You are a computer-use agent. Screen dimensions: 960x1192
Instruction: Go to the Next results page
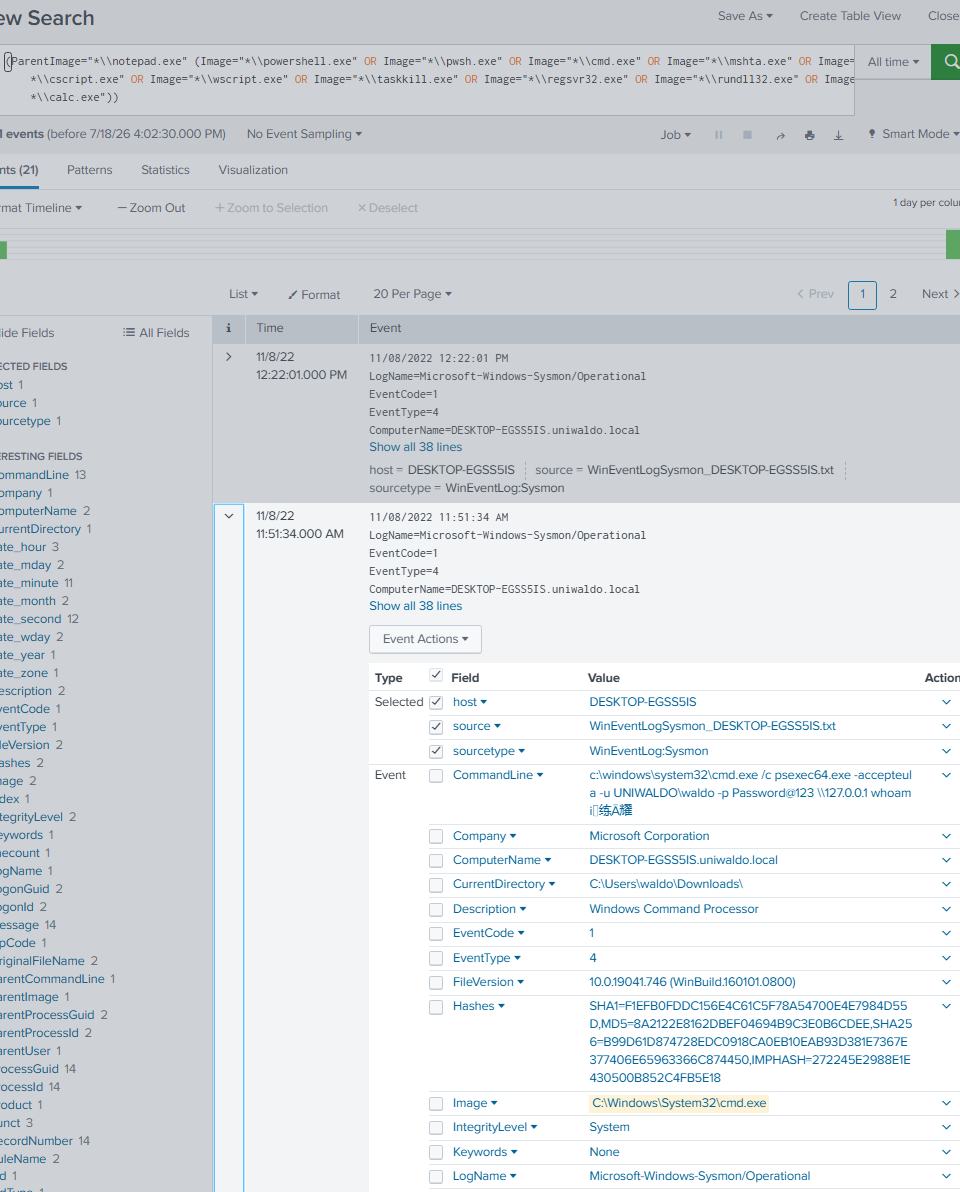tap(939, 294)
